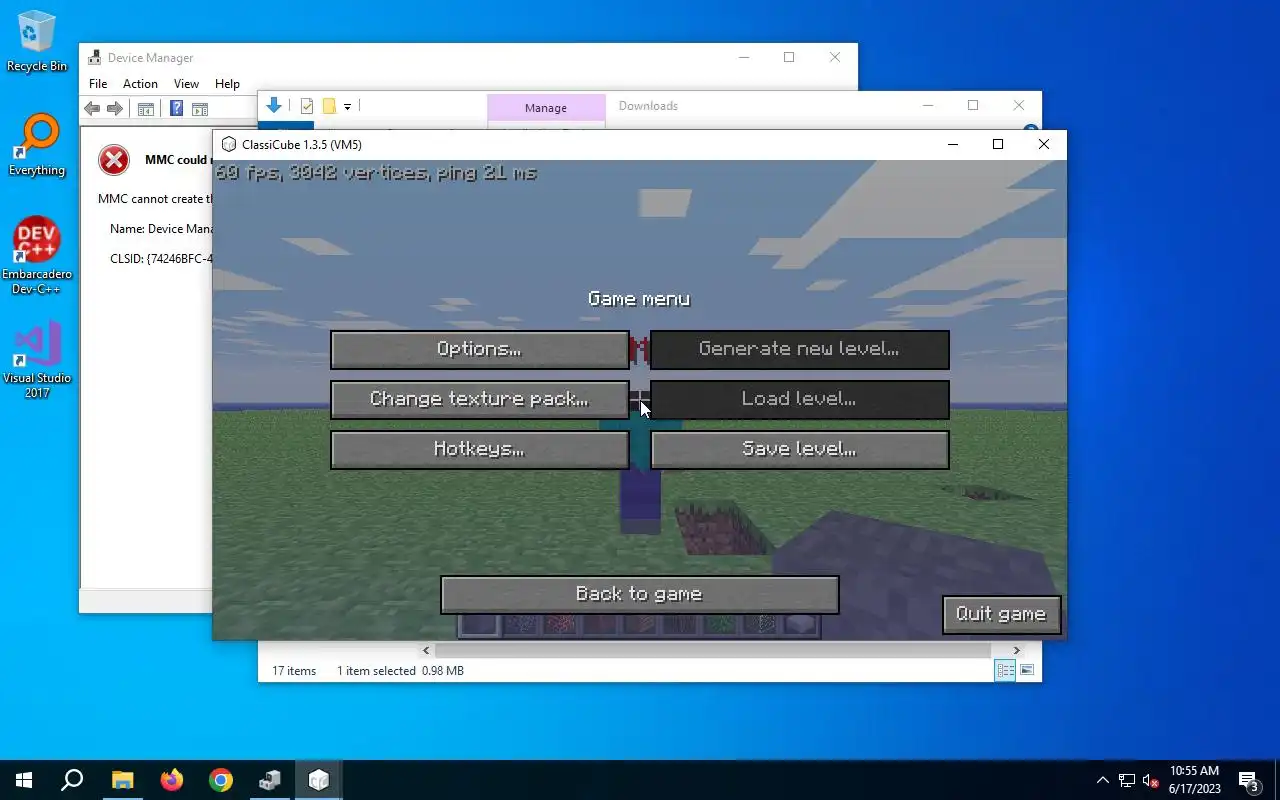Click Forward arrow in Device Manager toolbar
The image size is (1280, 800).
pyautogui.click(x=115, y=109)
